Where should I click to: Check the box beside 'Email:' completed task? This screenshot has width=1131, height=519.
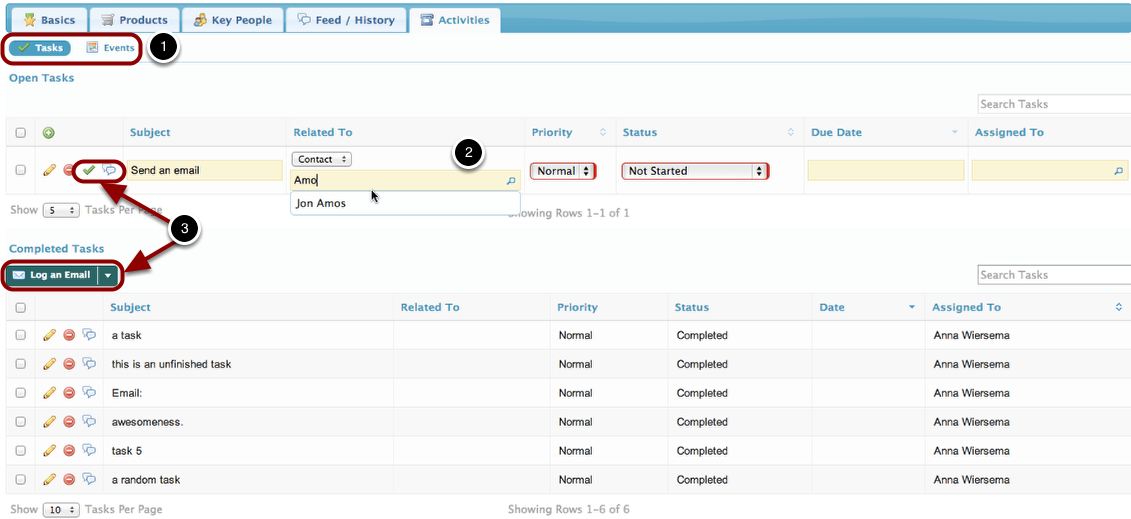tap(21, 393)
